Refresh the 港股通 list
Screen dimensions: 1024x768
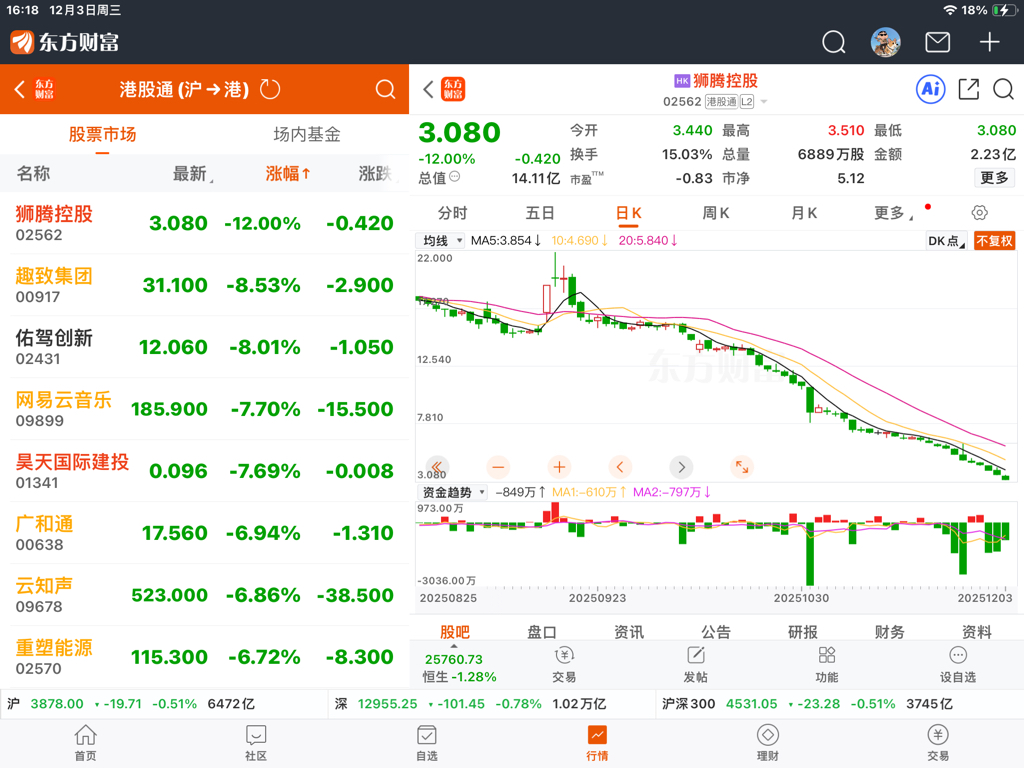click(270, 89)
